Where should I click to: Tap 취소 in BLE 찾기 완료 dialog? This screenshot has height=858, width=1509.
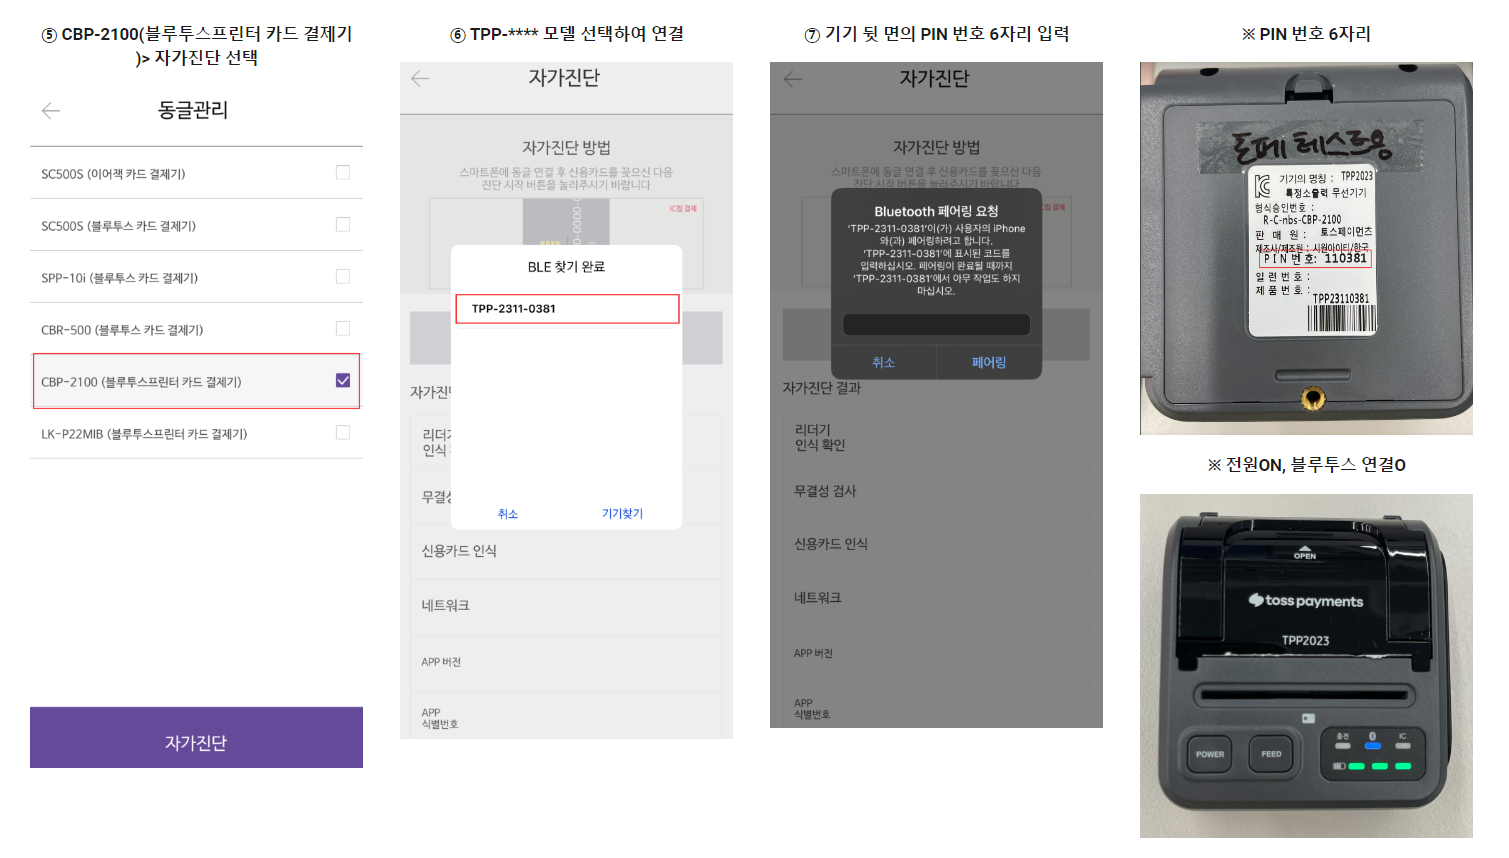[x=508, y=514]
